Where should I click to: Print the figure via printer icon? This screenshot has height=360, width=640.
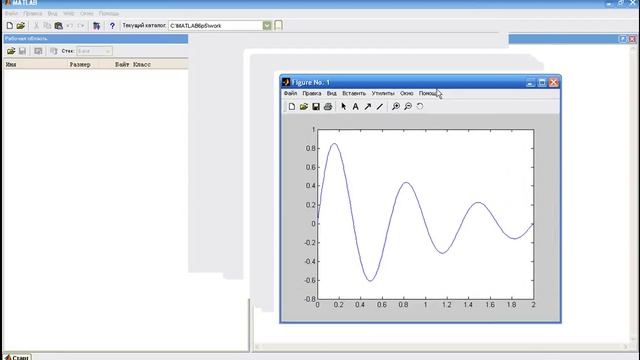pyautogui.click(x=328, y=107)
